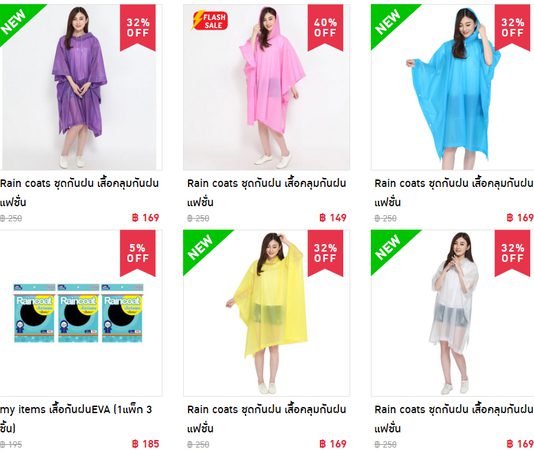Image resolution: width=534 pixels, height=451 pixels.
Task: Click the 32% OFF tag on yellow raincoat
Action: pos(325,253)
